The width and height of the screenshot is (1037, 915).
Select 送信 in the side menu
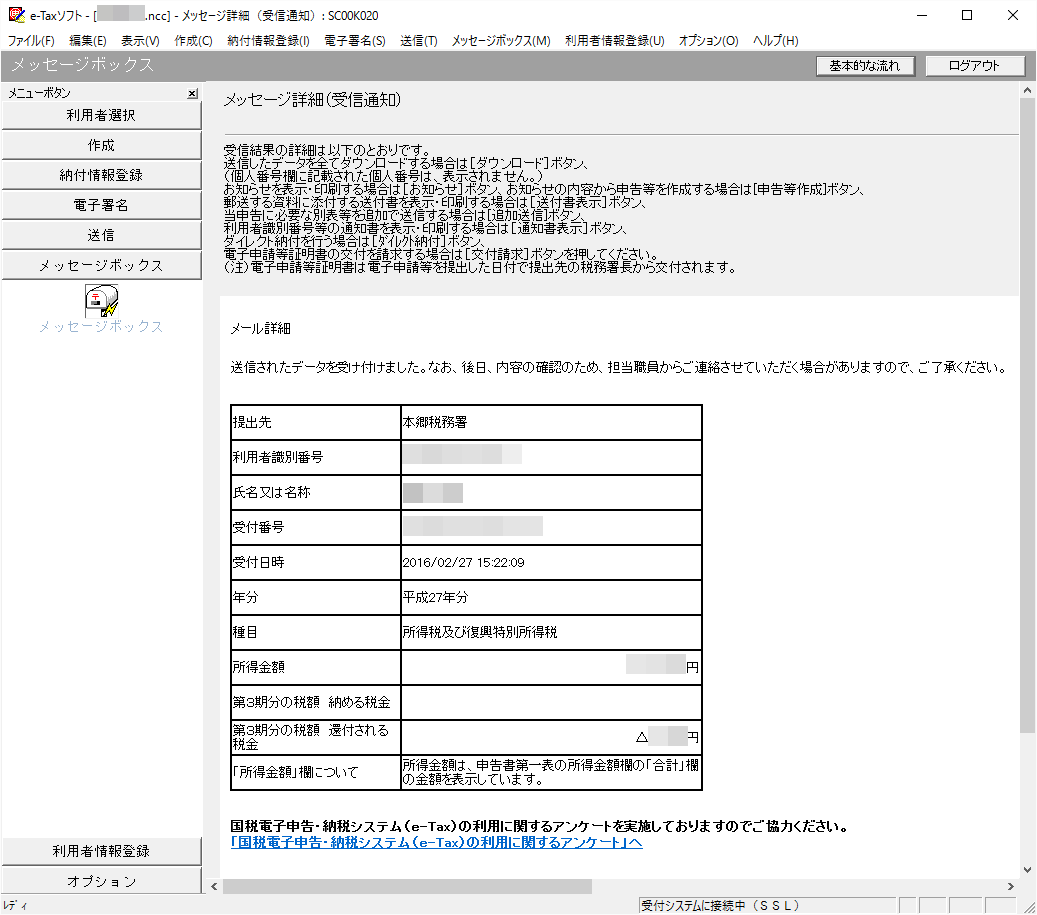pyautogui.click(x=101, y=235)
